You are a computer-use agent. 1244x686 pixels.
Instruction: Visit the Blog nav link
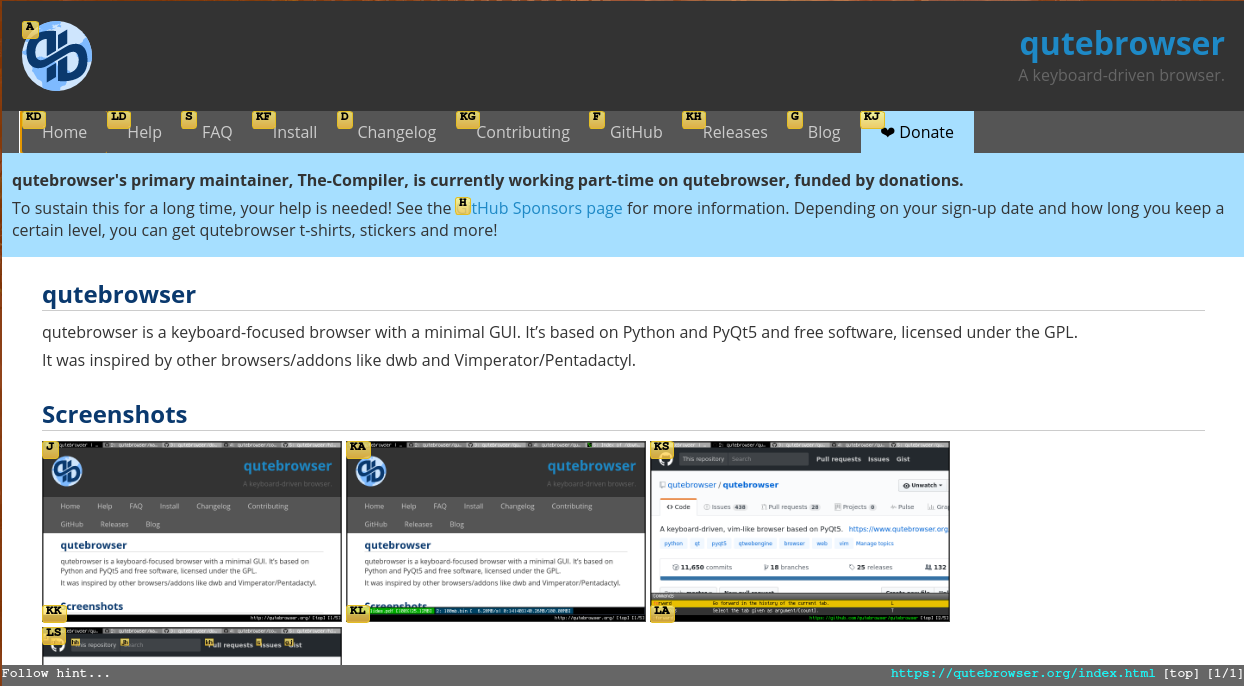[x=824, y=132]
